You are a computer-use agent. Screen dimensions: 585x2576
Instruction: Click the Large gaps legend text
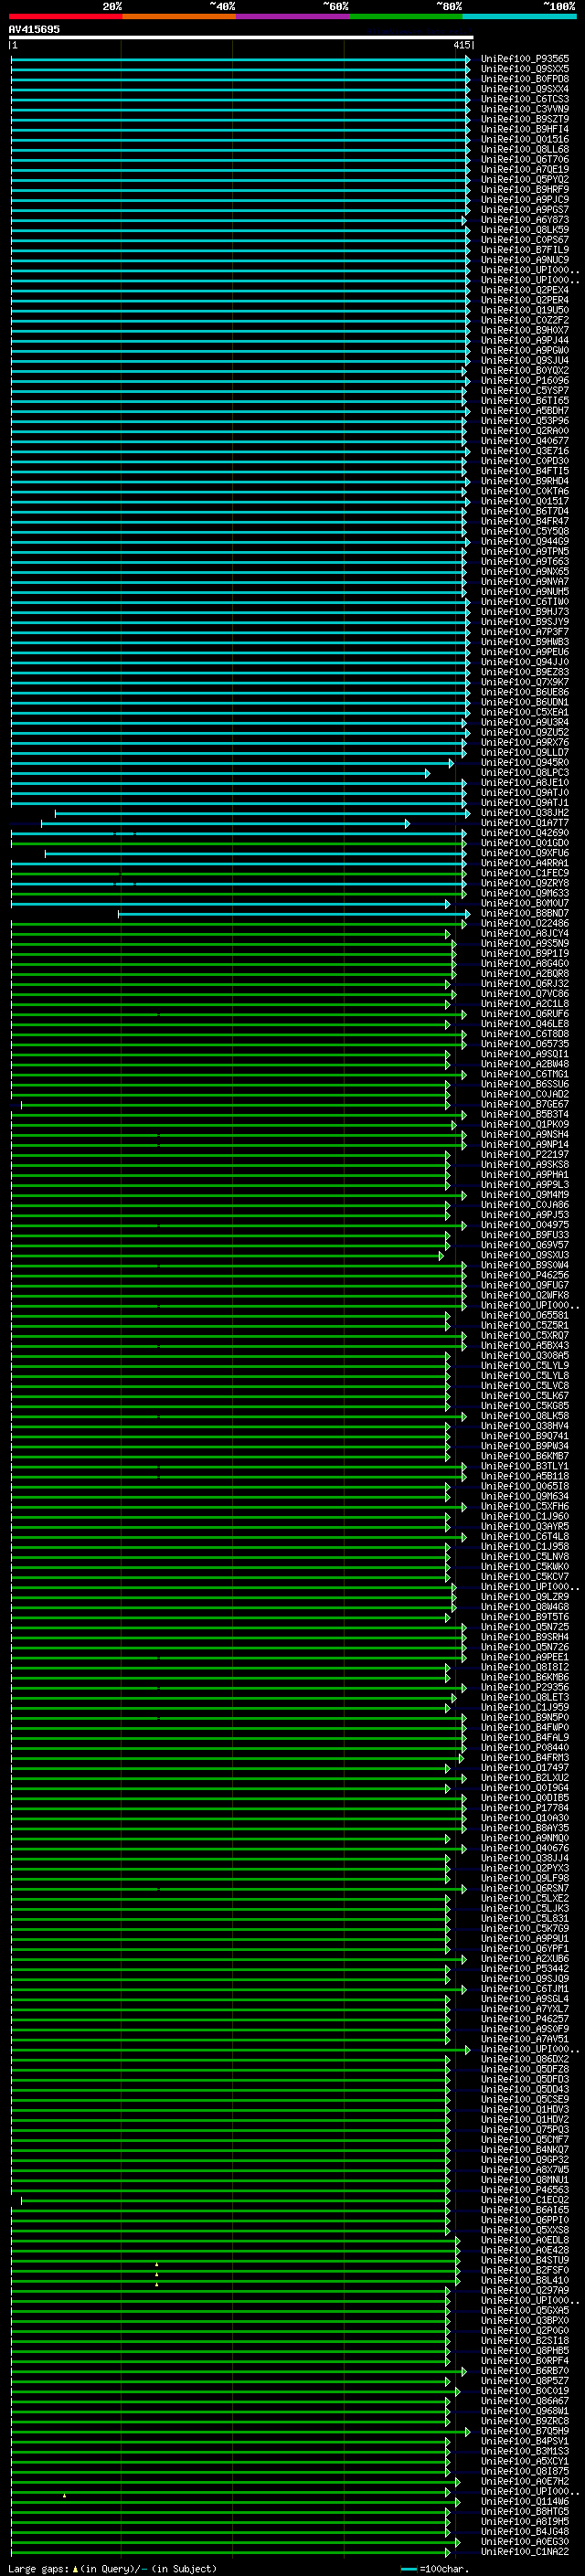point(112,2568)
